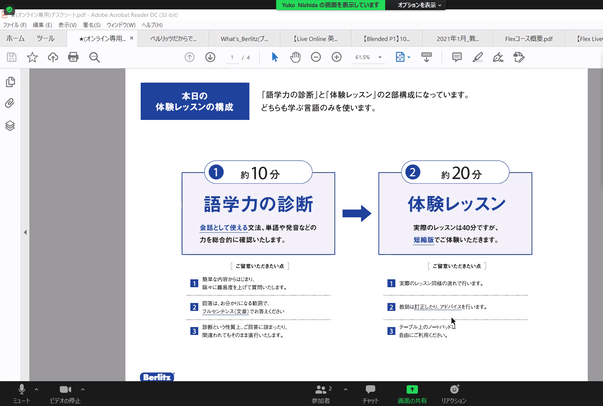Switch to the 2021年1月 document tab
Image resolution: width=603 pixels, height=406 pixels.
click(x=458, y=39)
